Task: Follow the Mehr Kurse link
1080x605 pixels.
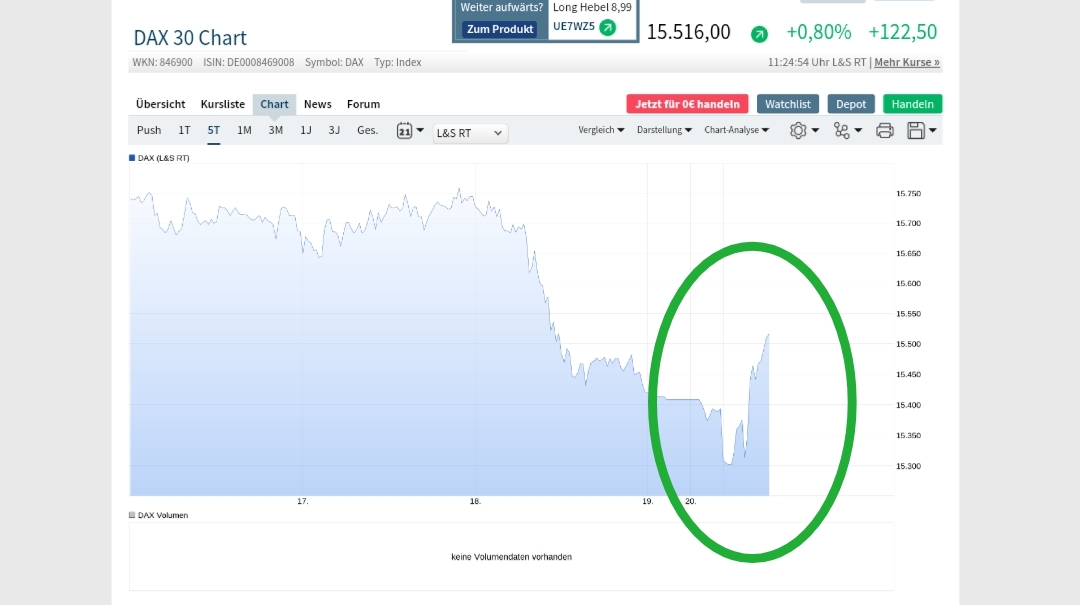Action: (906, 62)
